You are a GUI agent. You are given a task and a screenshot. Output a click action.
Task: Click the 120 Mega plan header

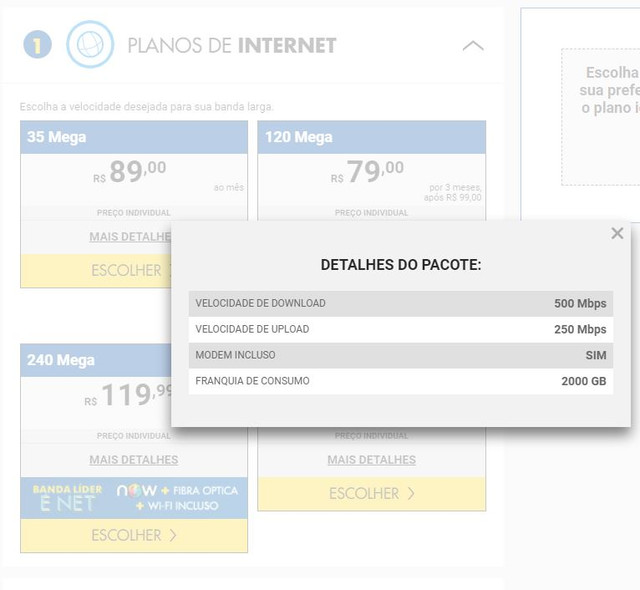(371, 137)
